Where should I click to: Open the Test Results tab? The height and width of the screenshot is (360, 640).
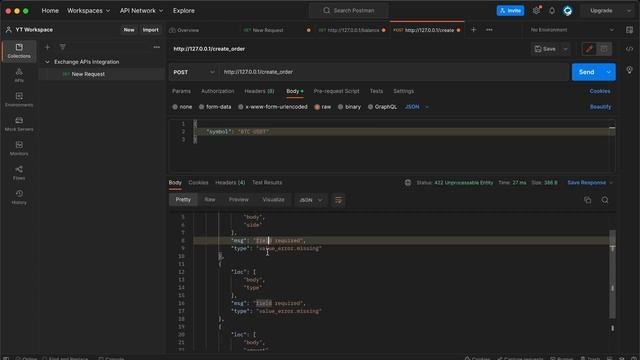tap(267, 183)
